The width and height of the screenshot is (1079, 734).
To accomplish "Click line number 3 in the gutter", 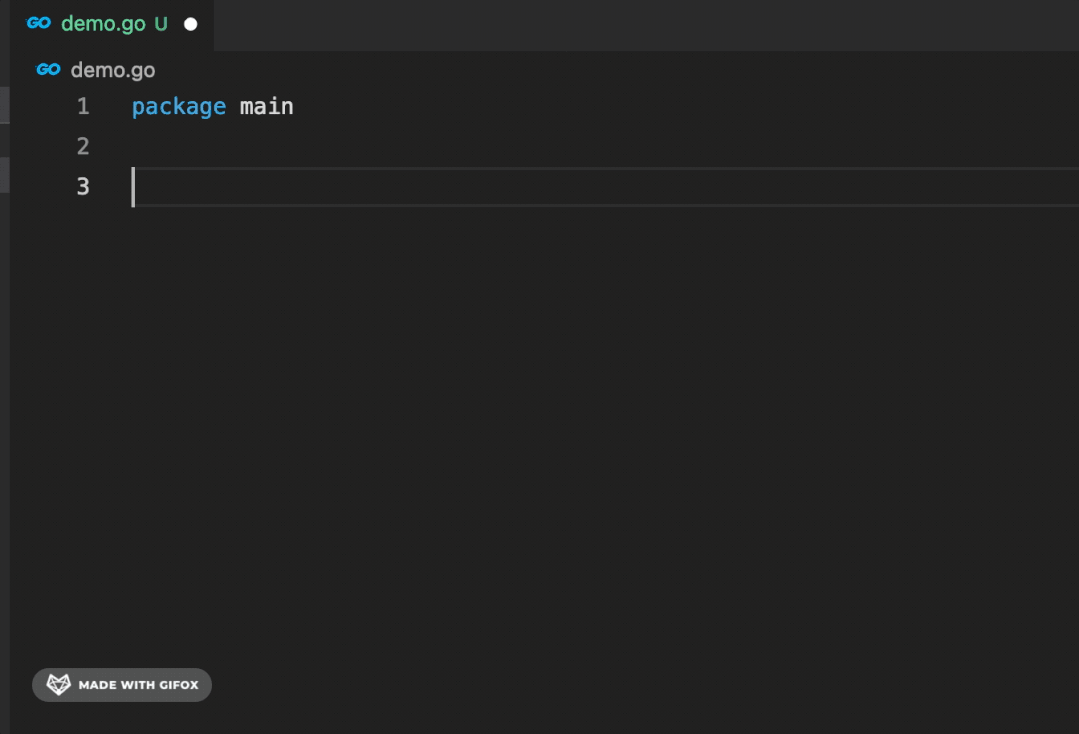I will click(x=83, y=186).
